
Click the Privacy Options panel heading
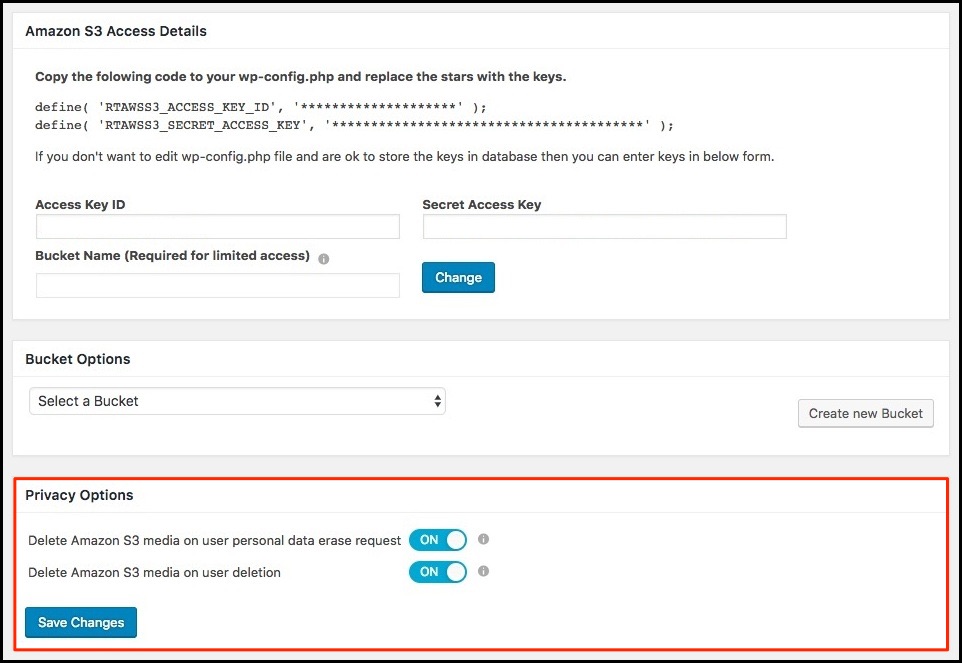point(79,495)
